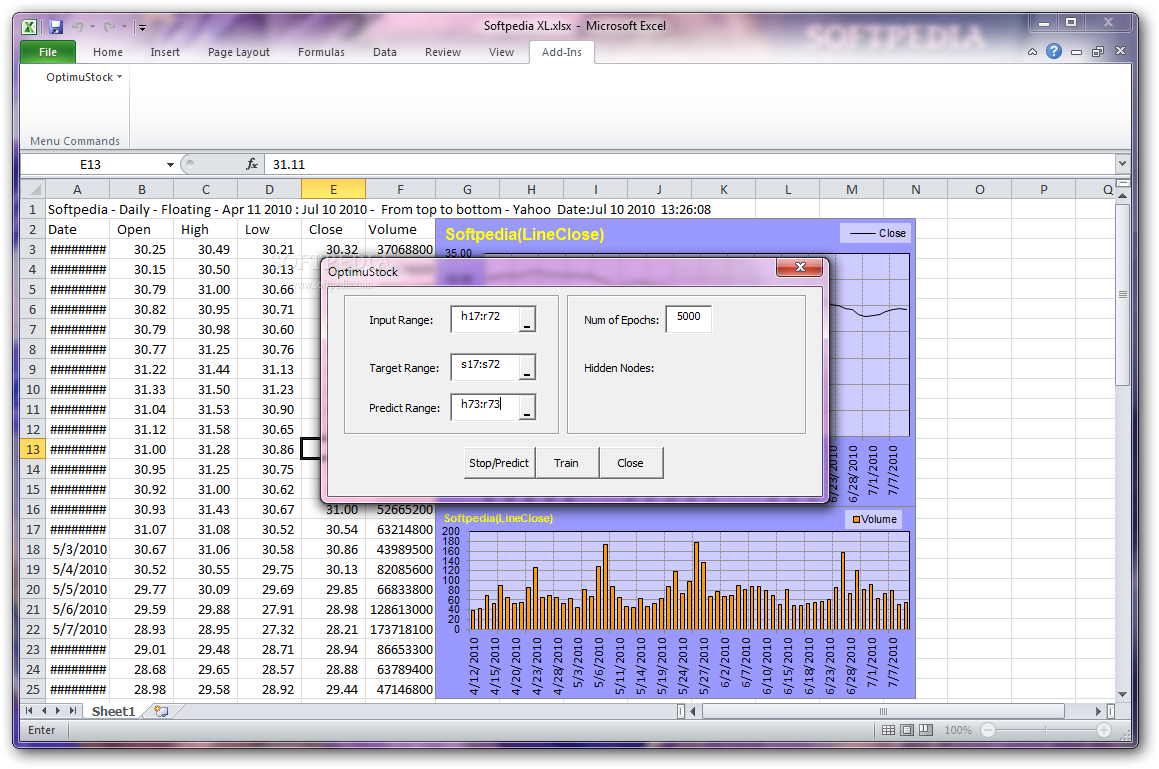
Task: Pick a range with Predict Range selector button
Action: pyautogui.click(x=527, y=407)
